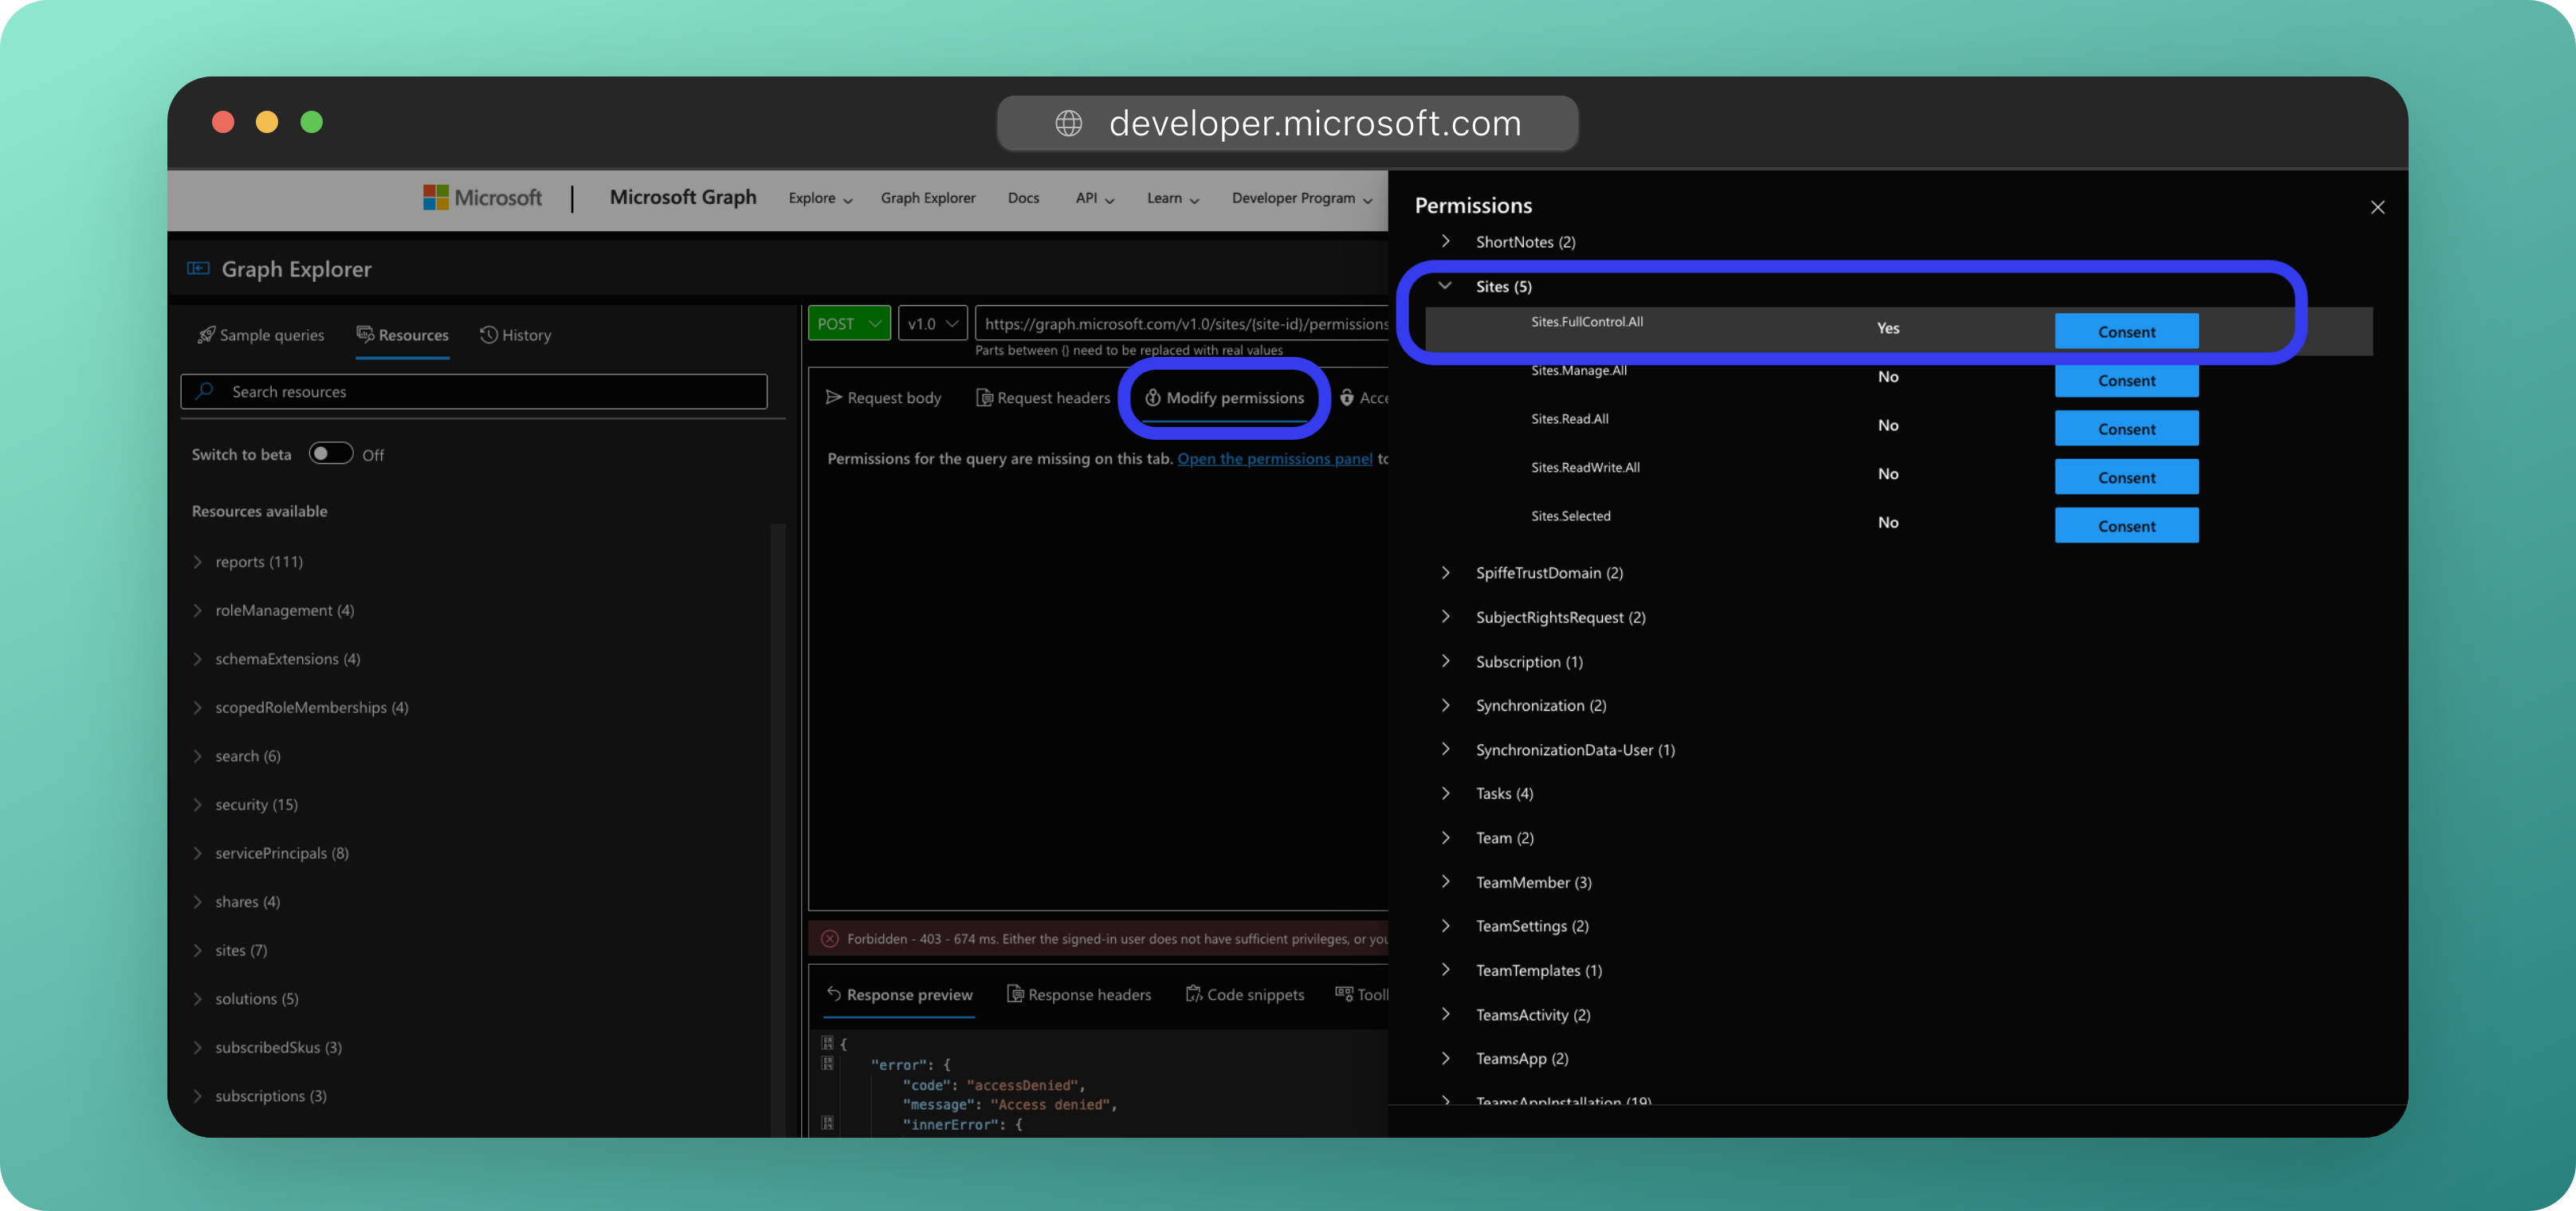Consent to Sites.Selected permission

pos(2126,525)
